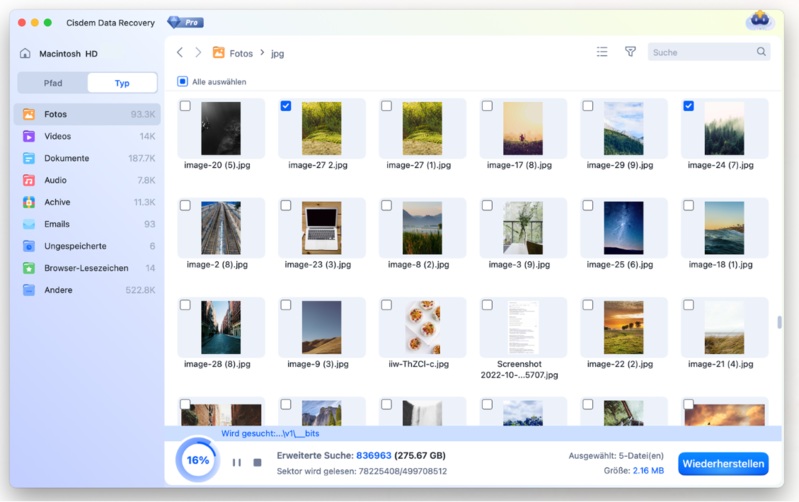Click the home icon beside Macintosh HD
Viewport: 799px width, 502px height.
pyautogui.click(x=26, y=53)
